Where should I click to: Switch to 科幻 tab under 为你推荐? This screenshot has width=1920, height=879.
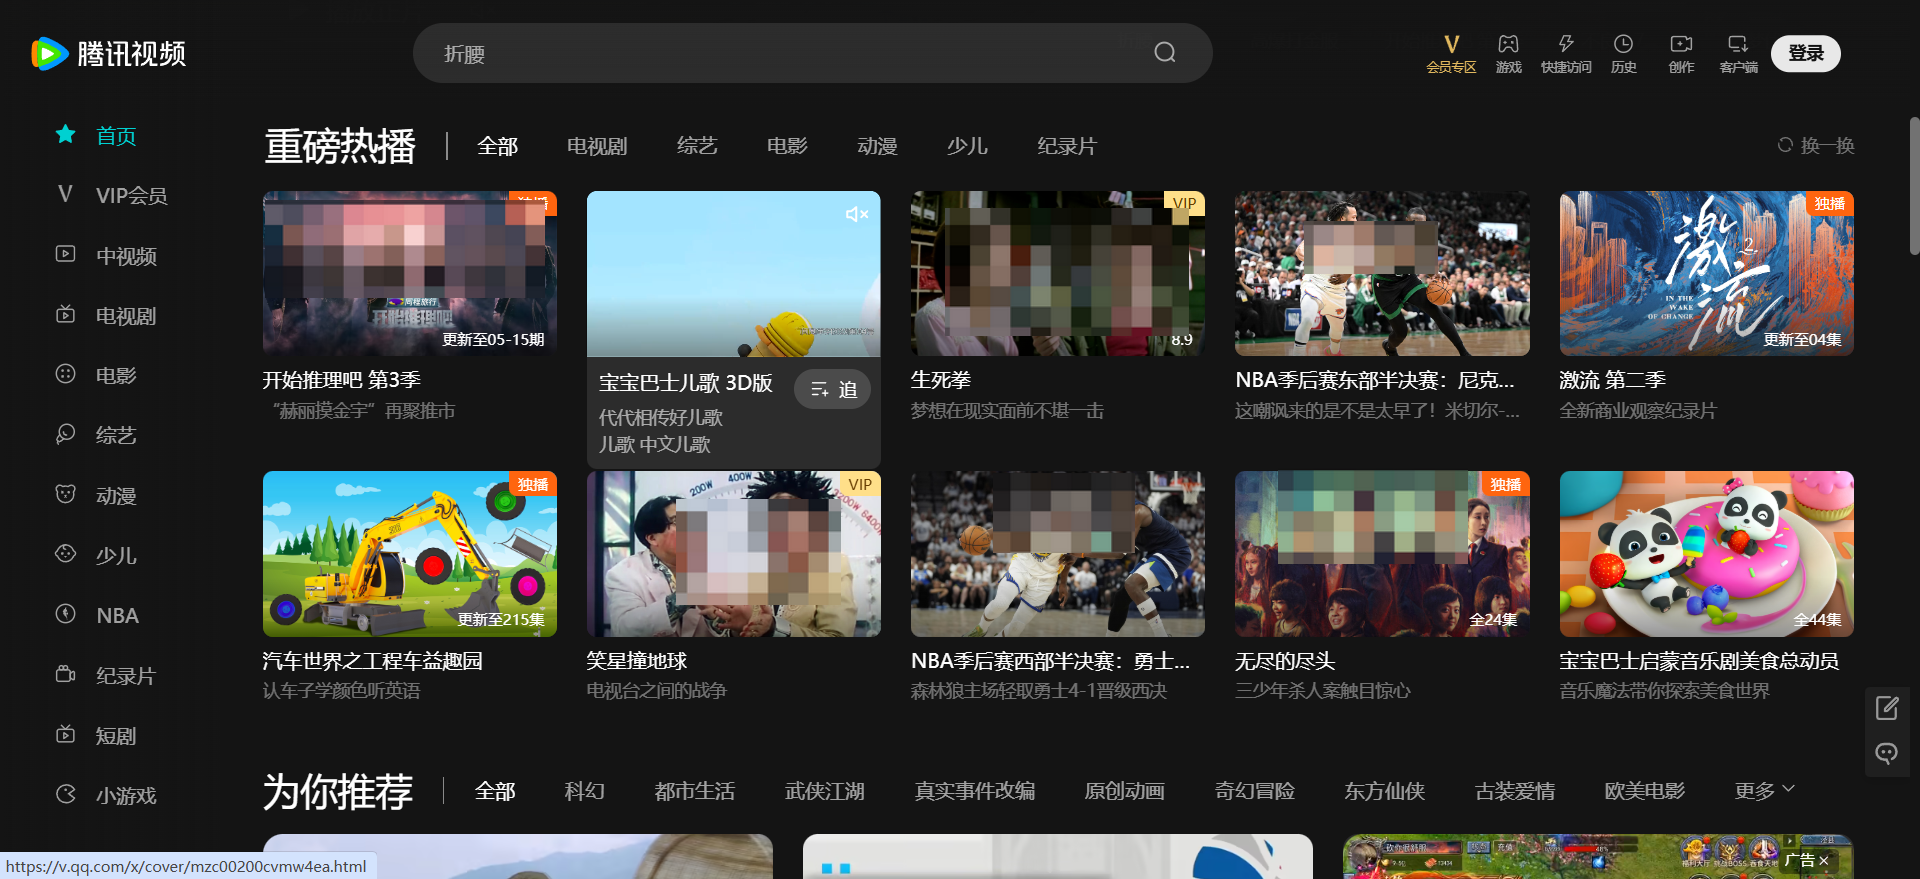click(585, 792)
